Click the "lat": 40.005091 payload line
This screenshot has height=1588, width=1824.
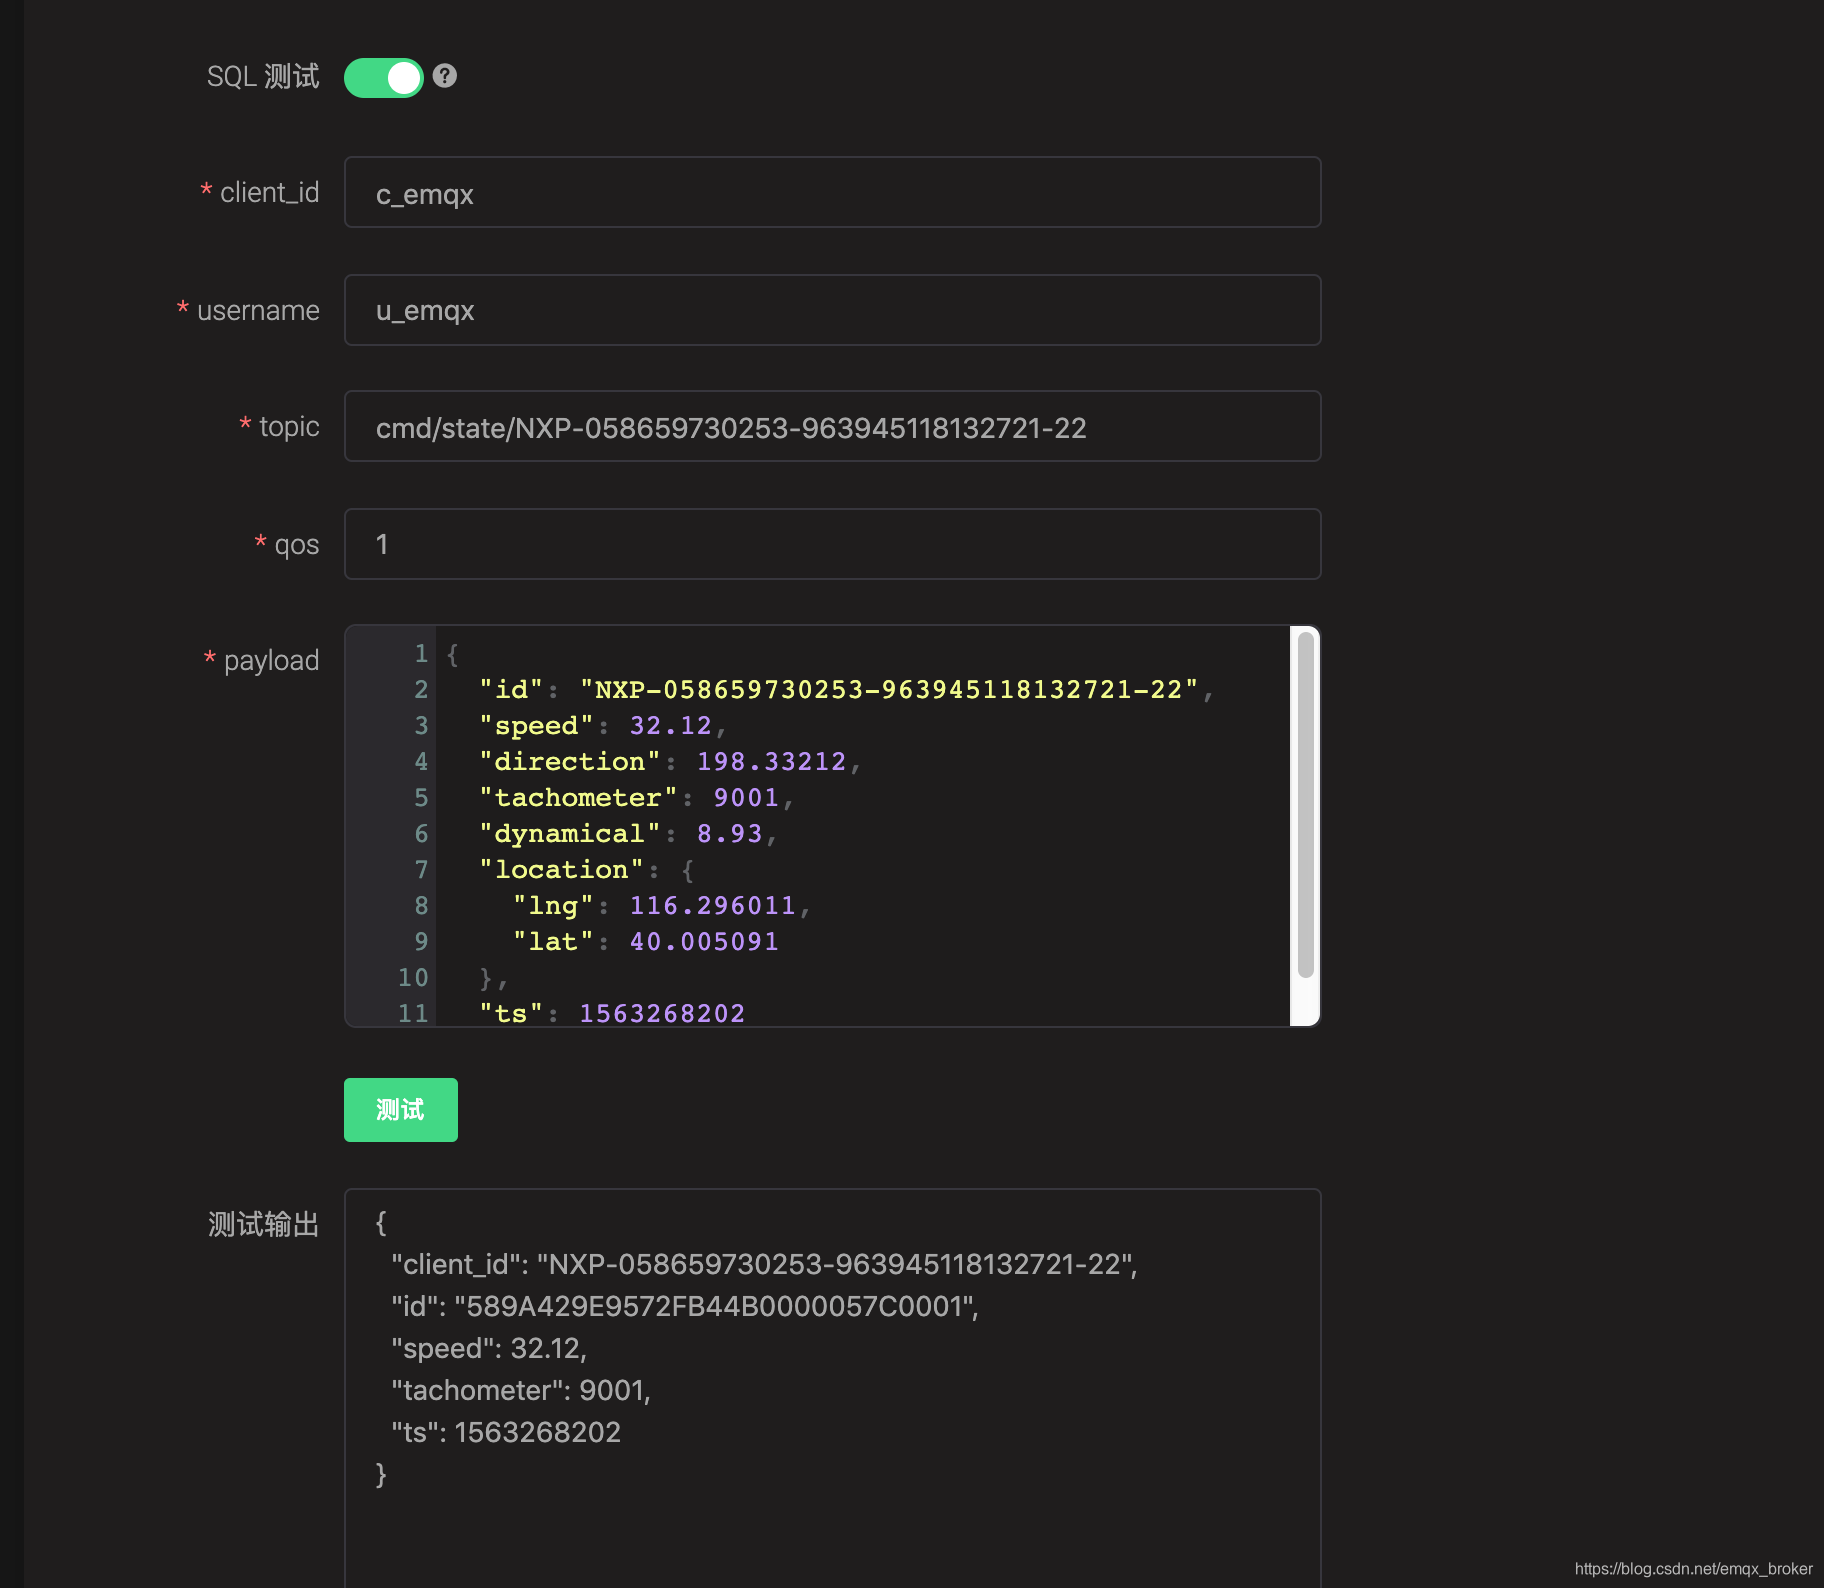coord(645,942)
